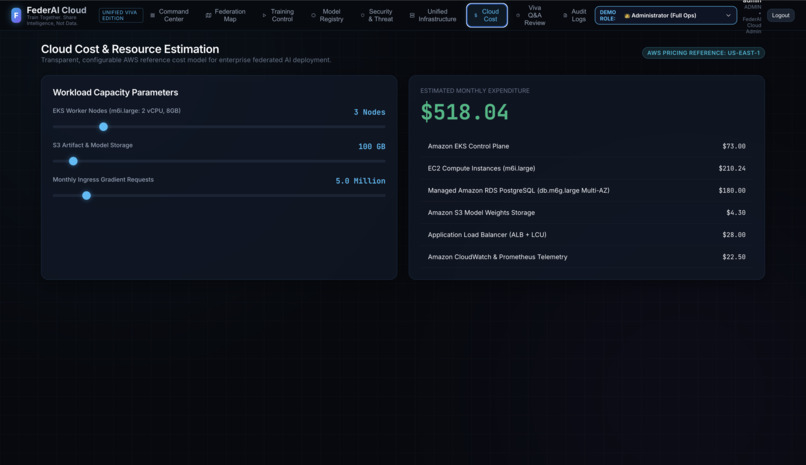The width and height of the screenshot is (806, 465).
Task: Select the EC2 Compute Instances (m6i.large) row
Action: point(587,168)
